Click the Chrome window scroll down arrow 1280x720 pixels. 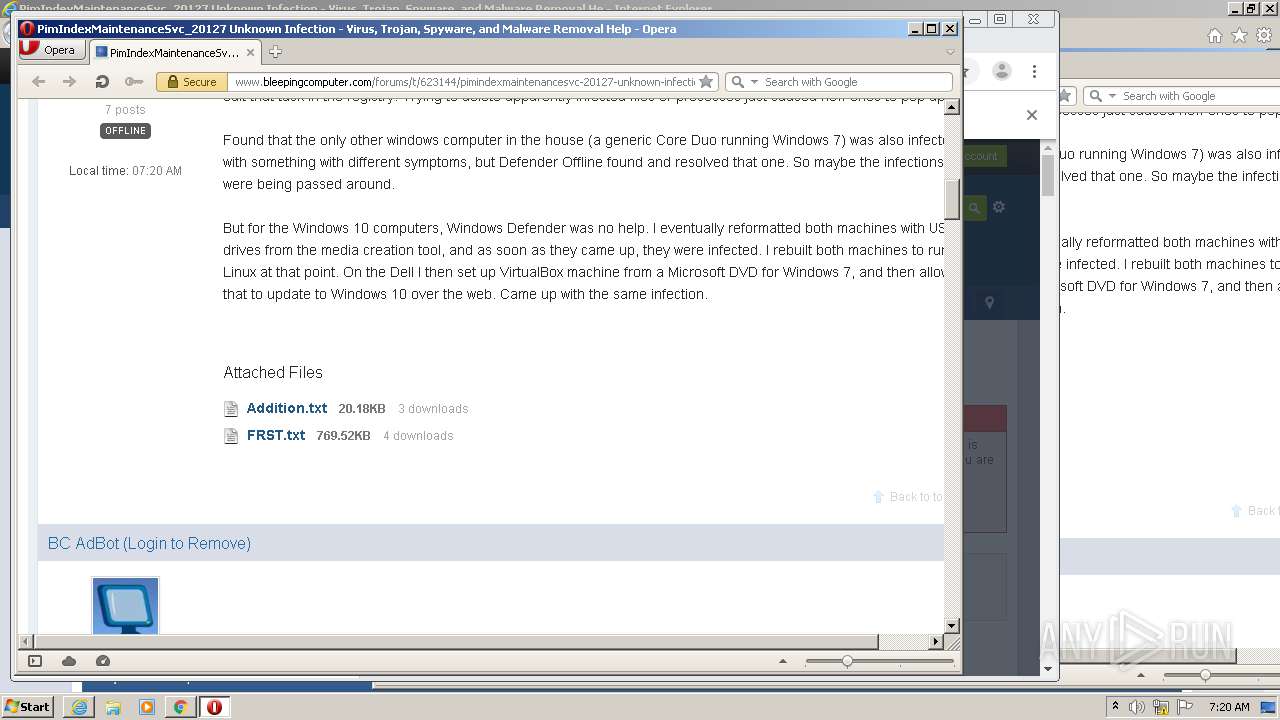(1048, 669)
